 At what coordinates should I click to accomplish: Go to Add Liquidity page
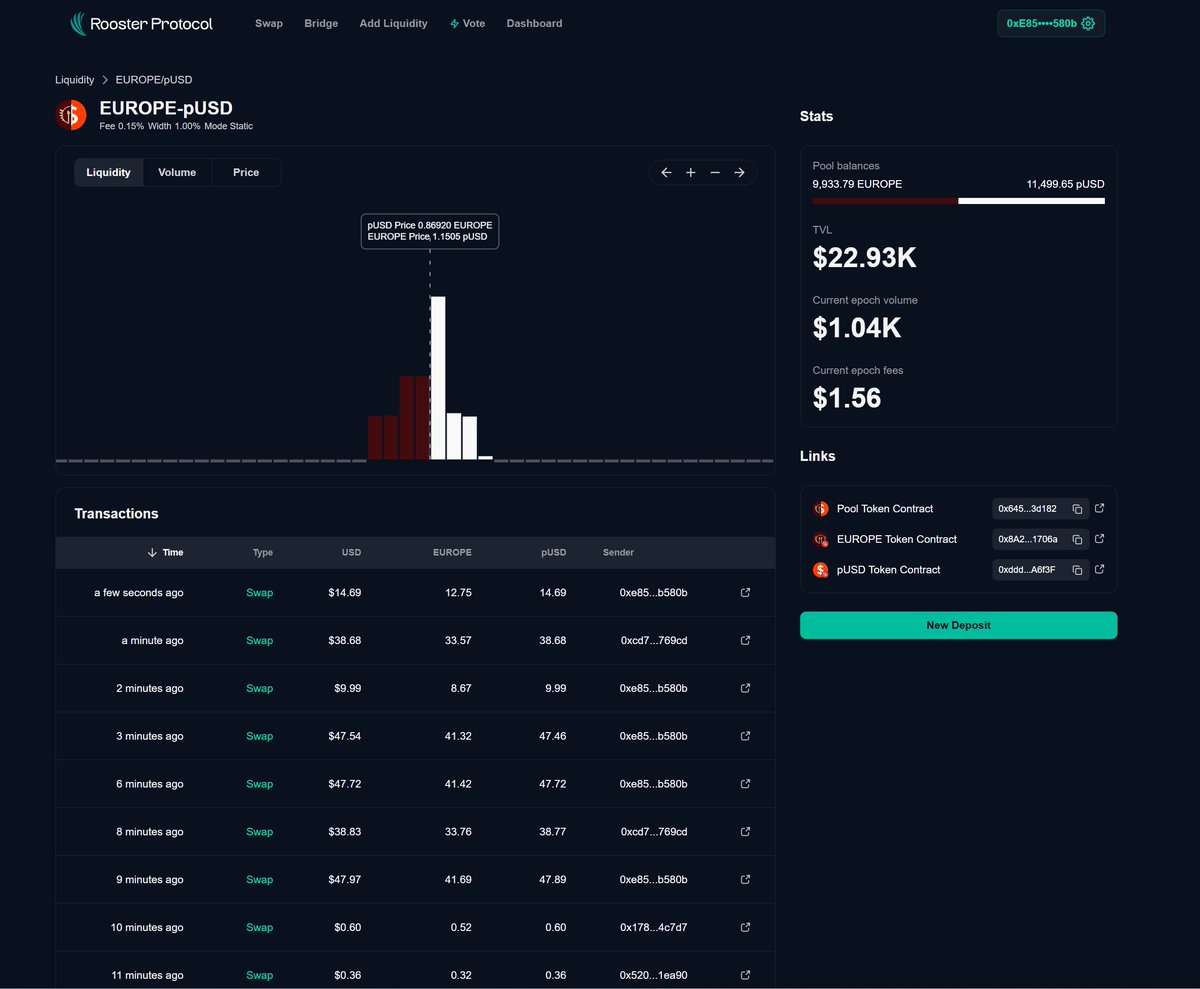point(393,23)
